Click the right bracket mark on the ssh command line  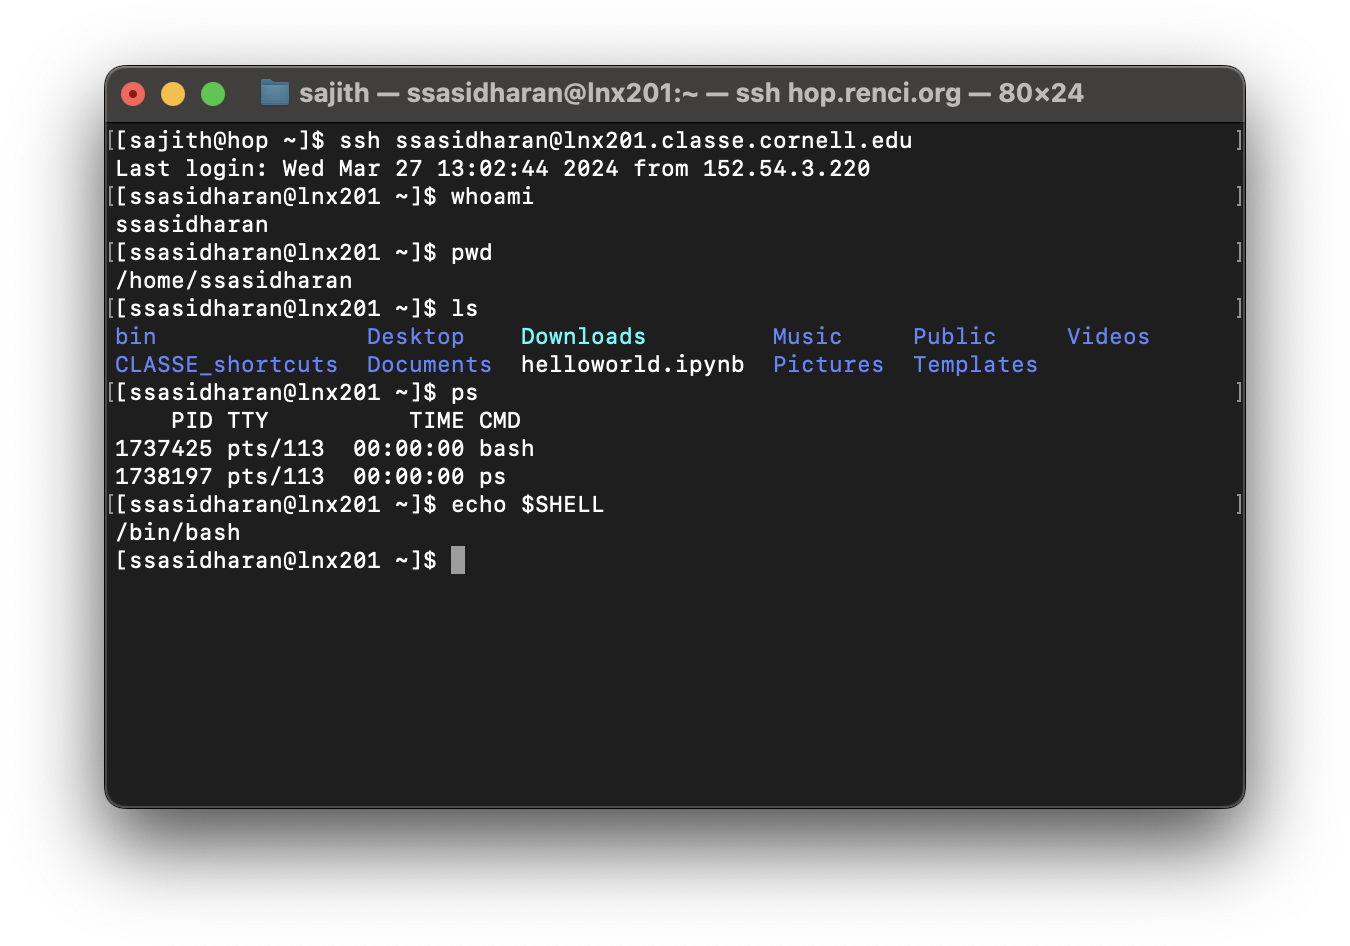point(1238,140)
